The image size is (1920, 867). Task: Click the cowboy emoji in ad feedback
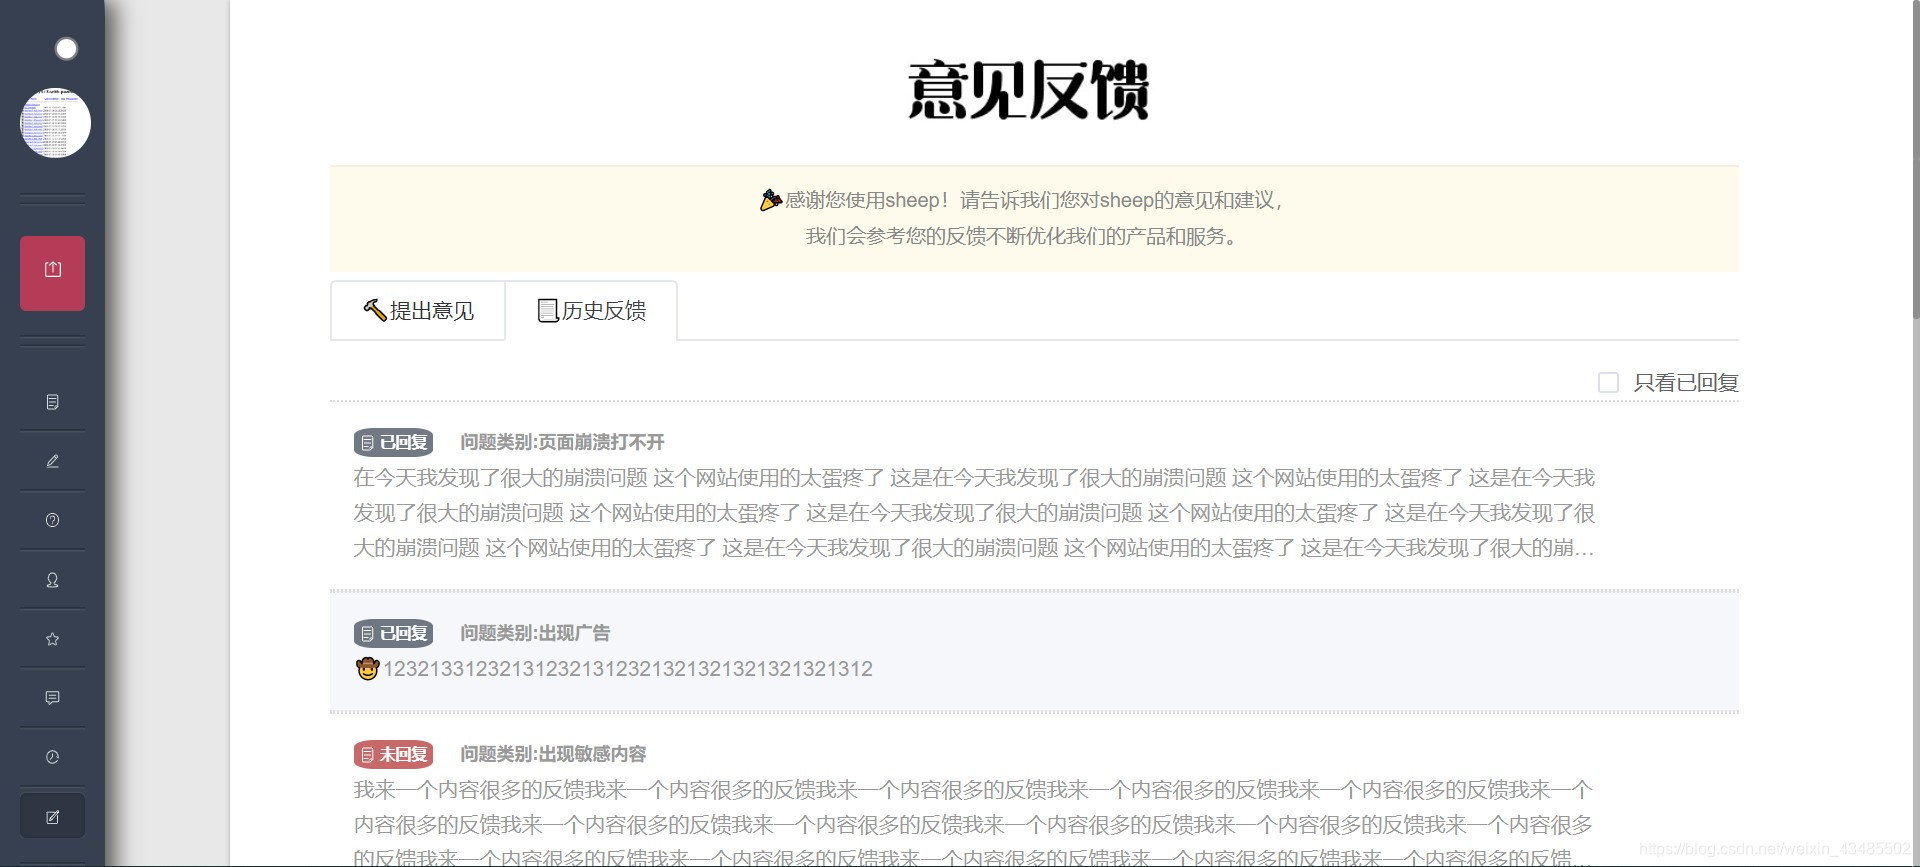coord(367,668)
